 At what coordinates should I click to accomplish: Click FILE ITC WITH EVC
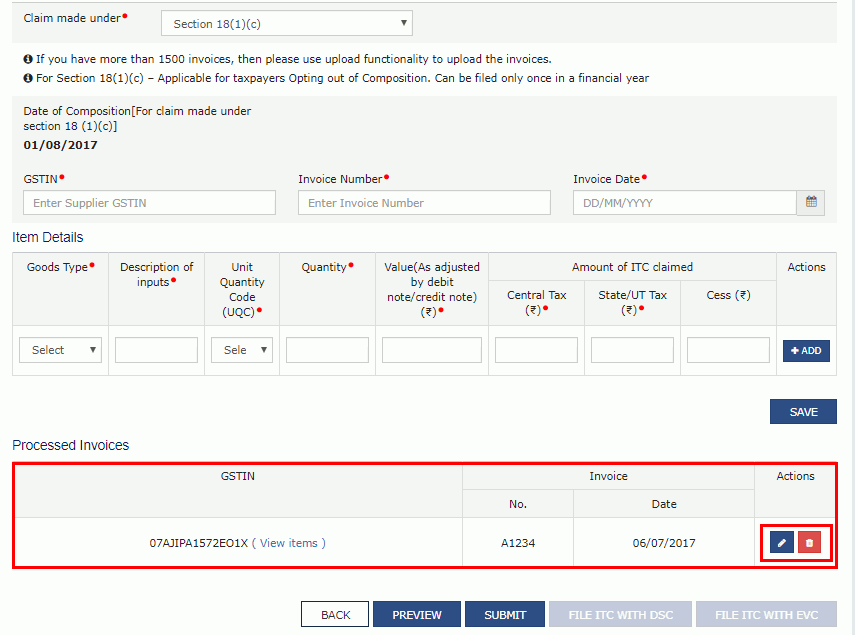(x=766, y=614)
